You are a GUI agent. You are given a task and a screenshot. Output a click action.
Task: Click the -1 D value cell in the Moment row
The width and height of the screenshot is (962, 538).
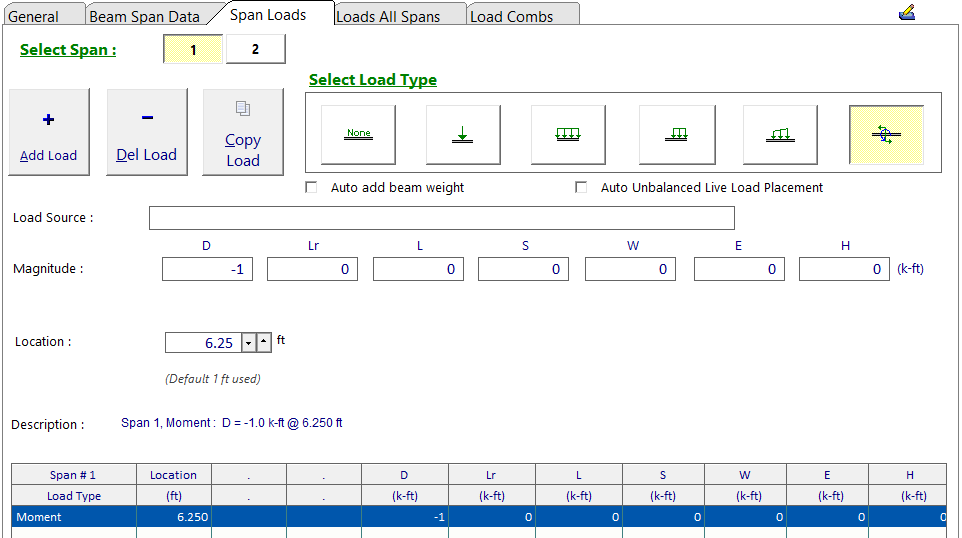tap(405, 517)
